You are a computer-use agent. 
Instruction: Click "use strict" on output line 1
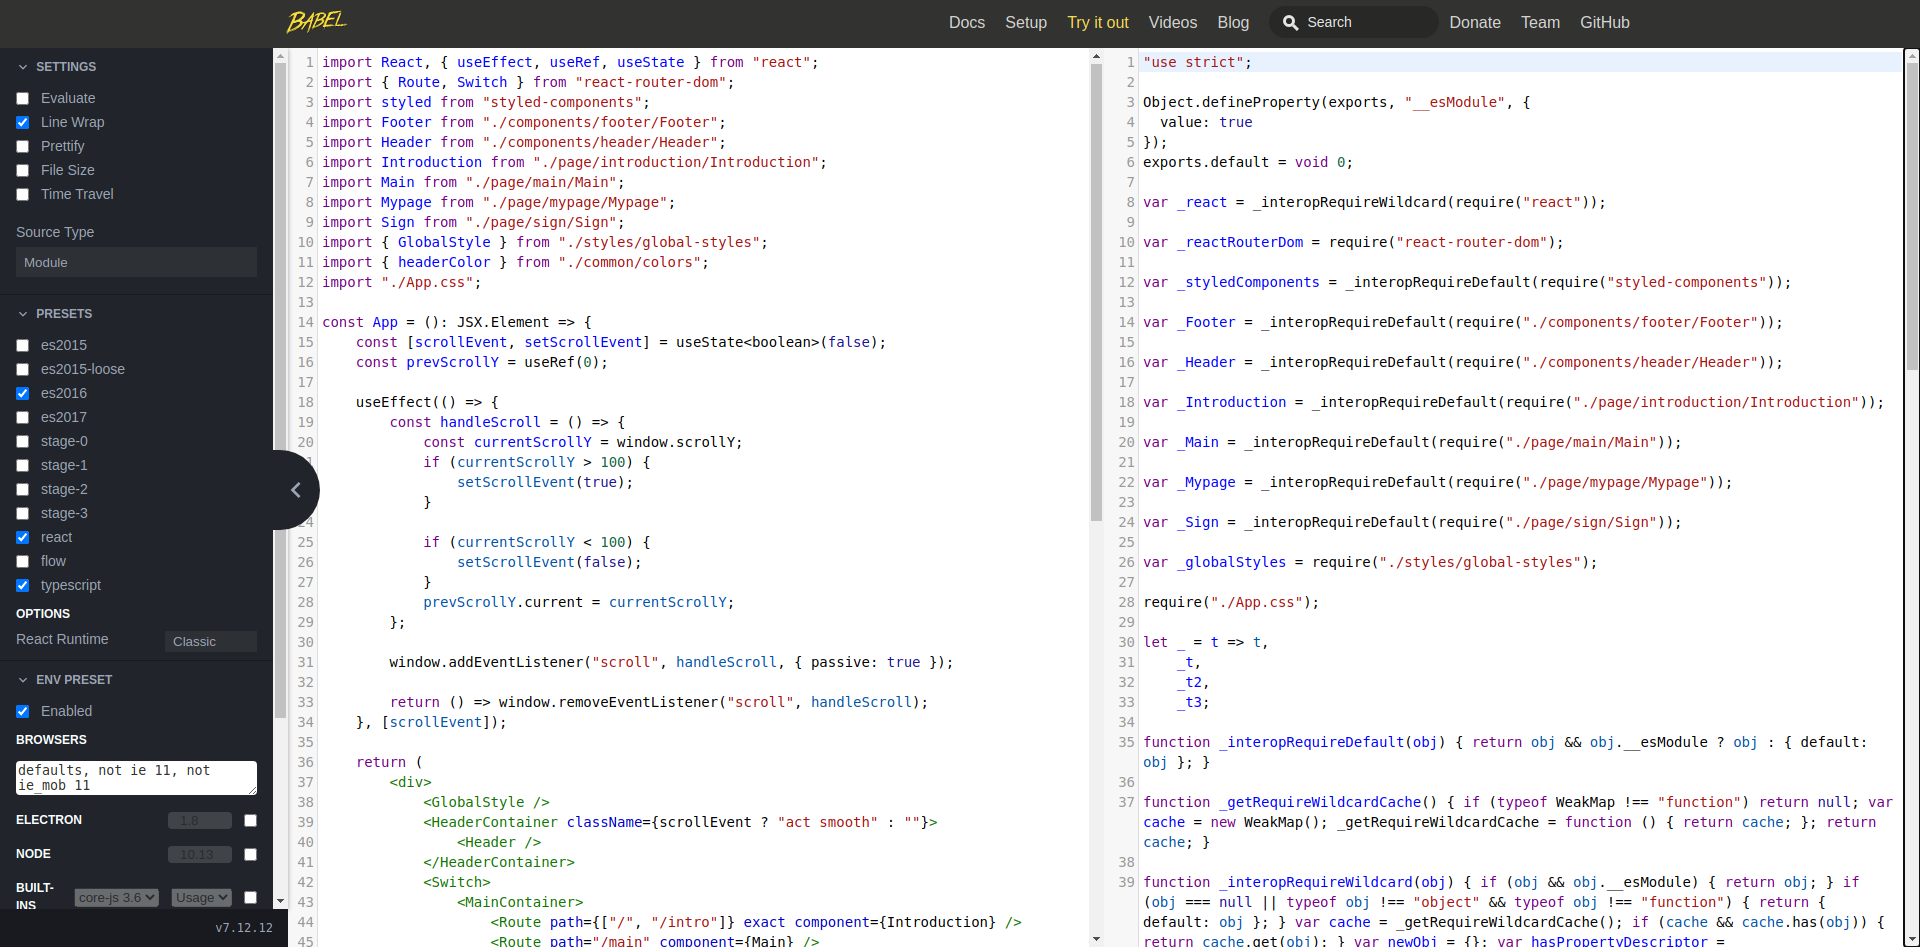pos(1193,62)
